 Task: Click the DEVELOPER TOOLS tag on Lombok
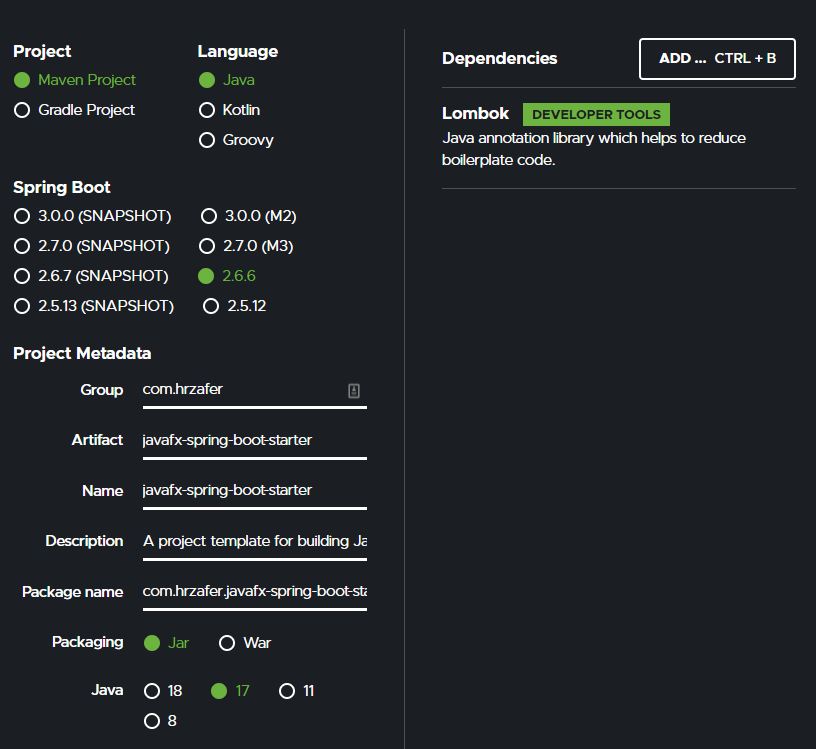(596, 115)
